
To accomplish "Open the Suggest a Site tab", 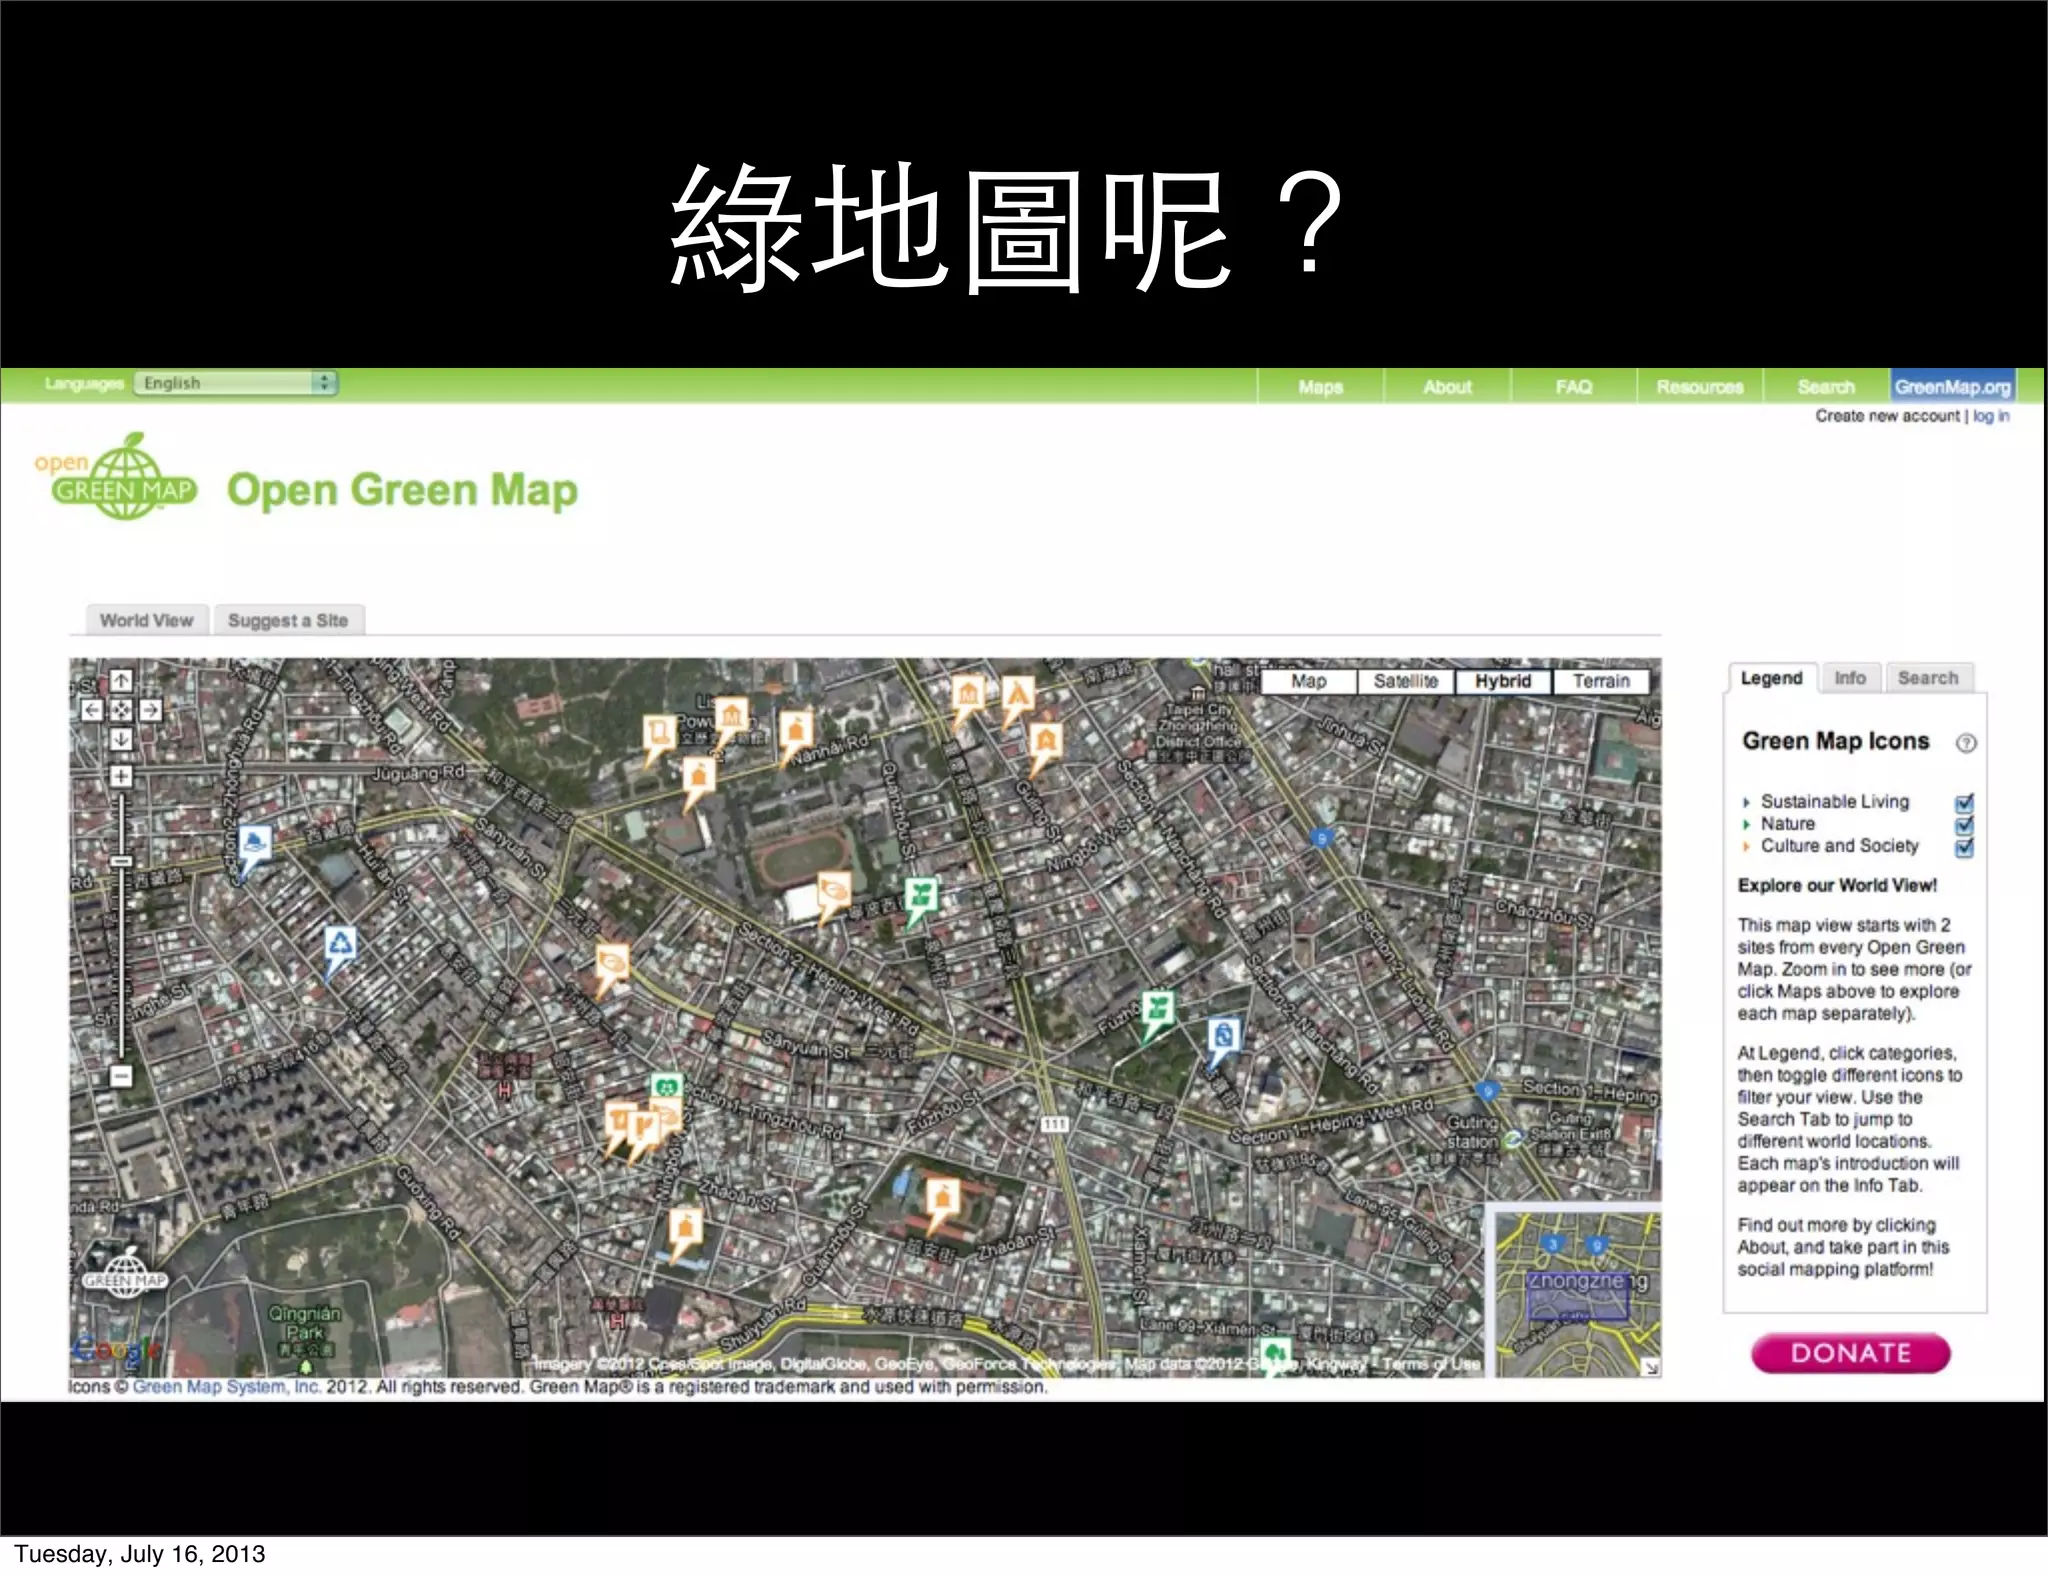I will (x=288, y=620).
